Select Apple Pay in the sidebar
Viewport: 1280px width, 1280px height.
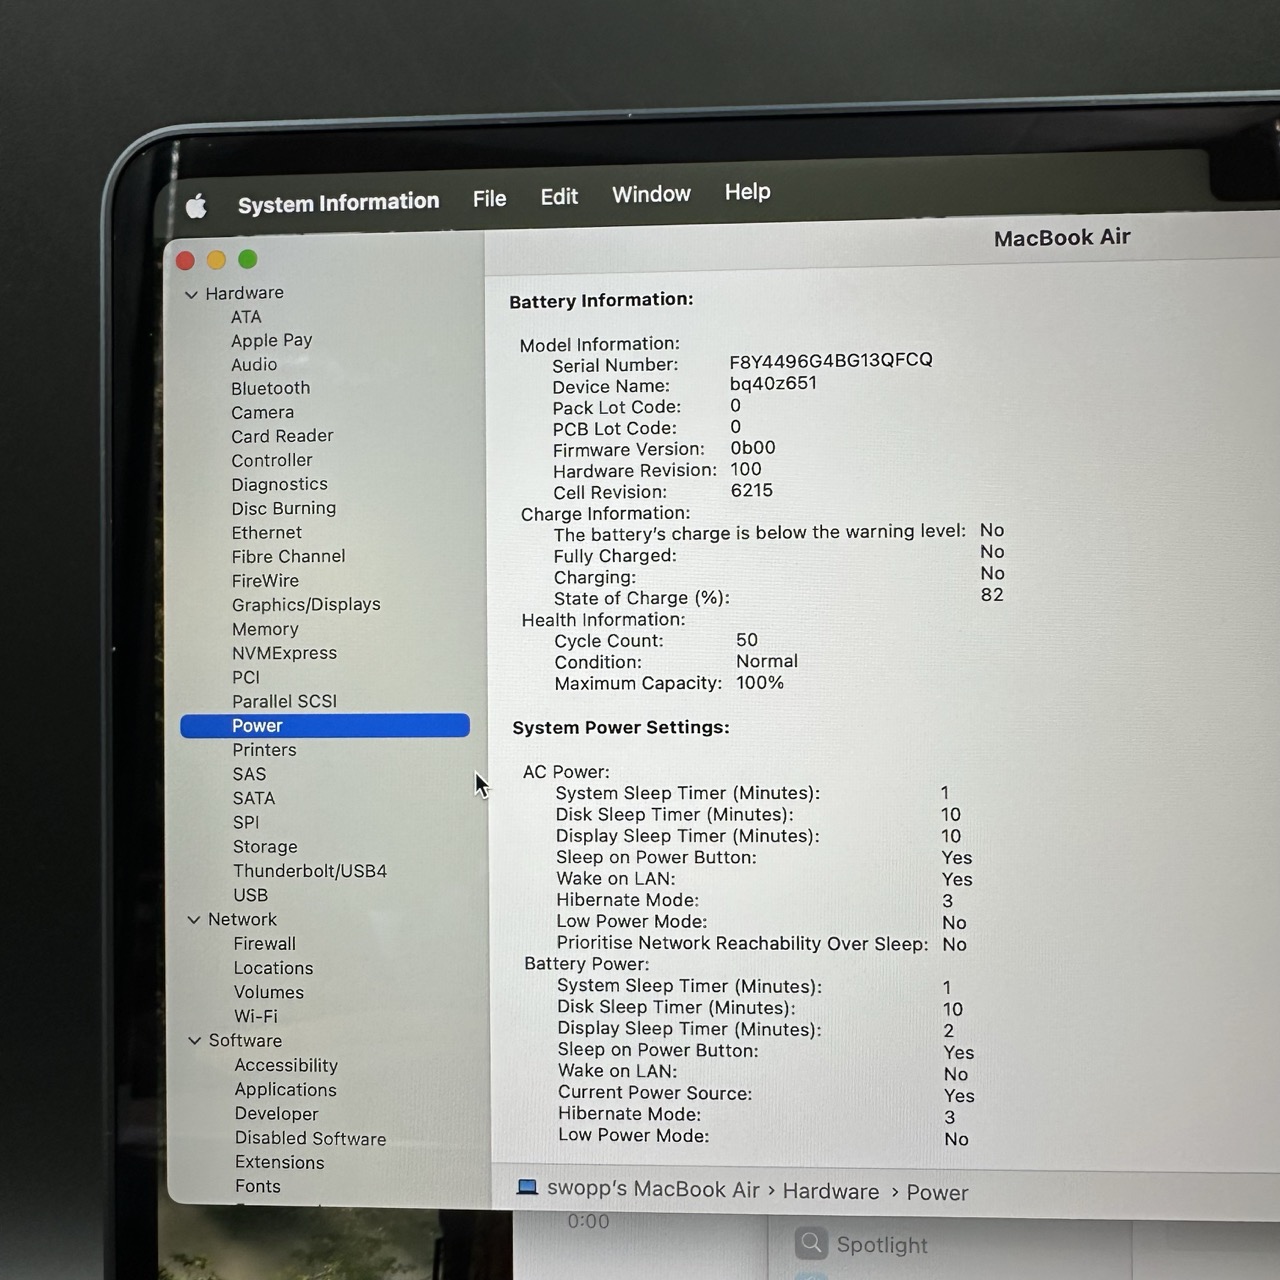coord(272,341)
